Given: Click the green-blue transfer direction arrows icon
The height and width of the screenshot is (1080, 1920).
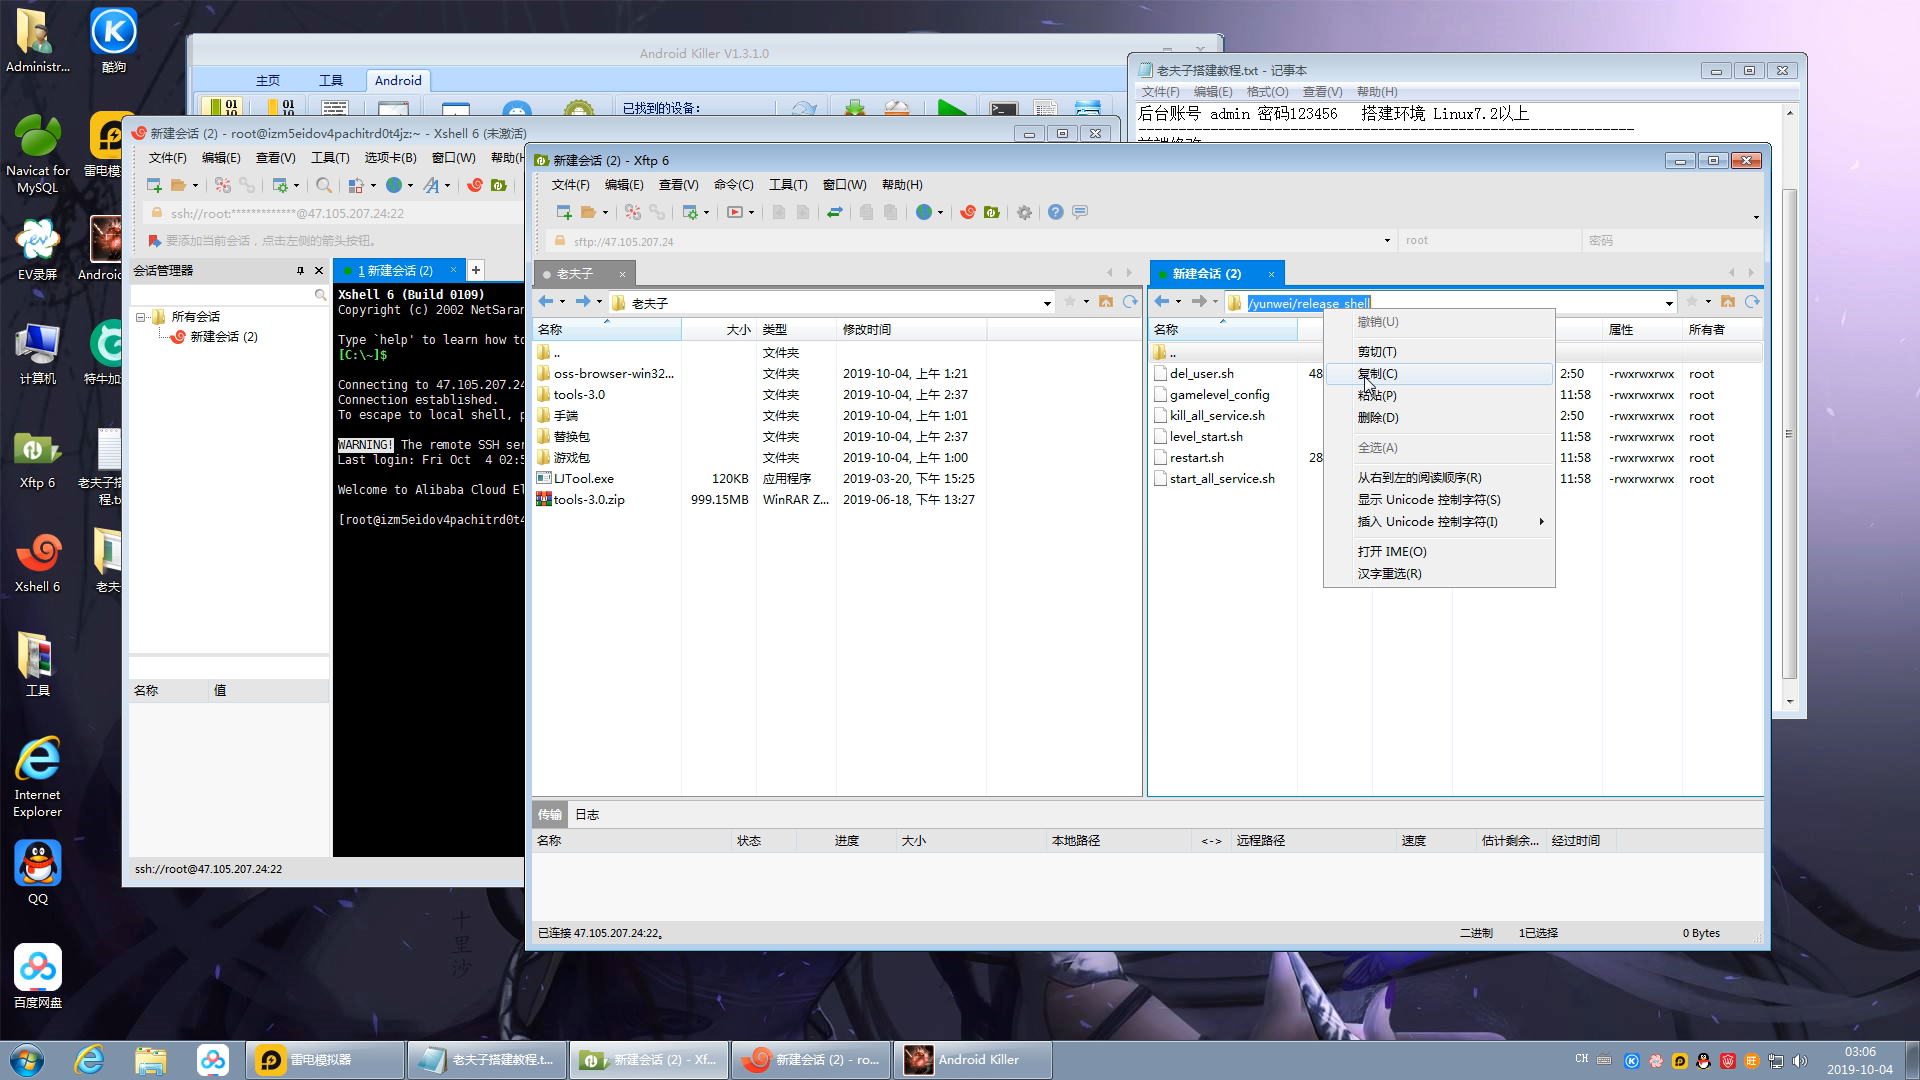Looking at the screenshot, I should coord(834,212).
